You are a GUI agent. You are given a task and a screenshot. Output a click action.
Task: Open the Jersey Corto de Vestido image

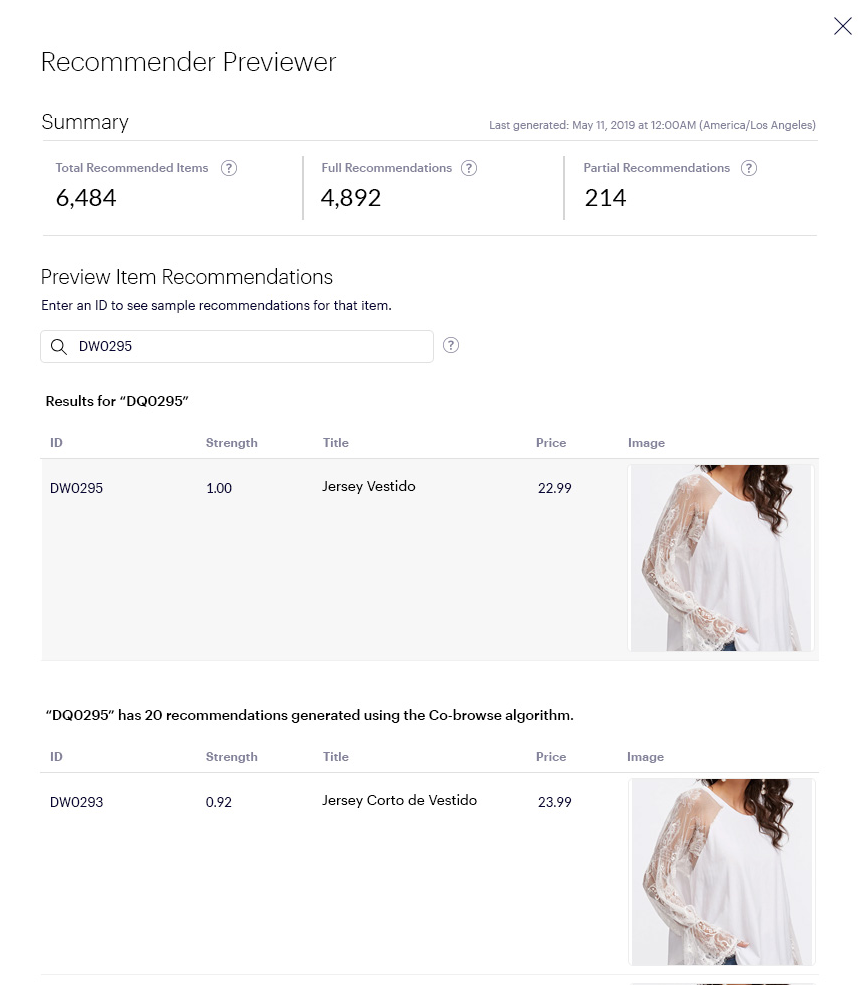click(x=722, y=872)
